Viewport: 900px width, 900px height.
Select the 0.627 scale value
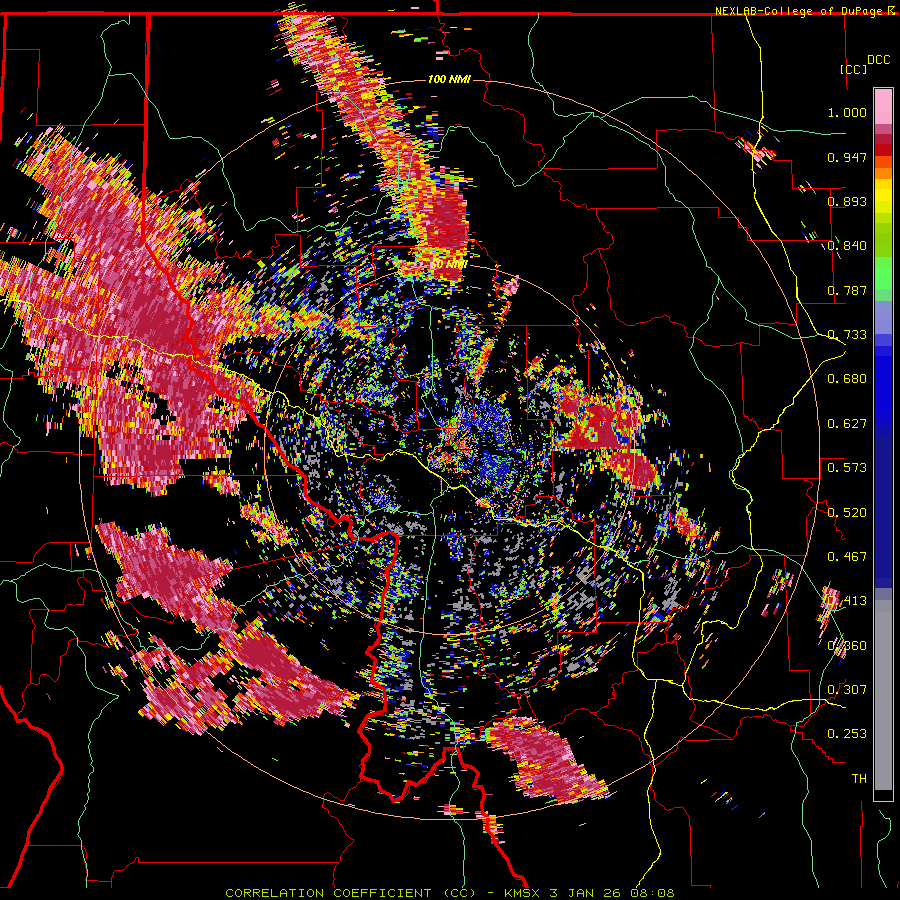tap(847, 424)
